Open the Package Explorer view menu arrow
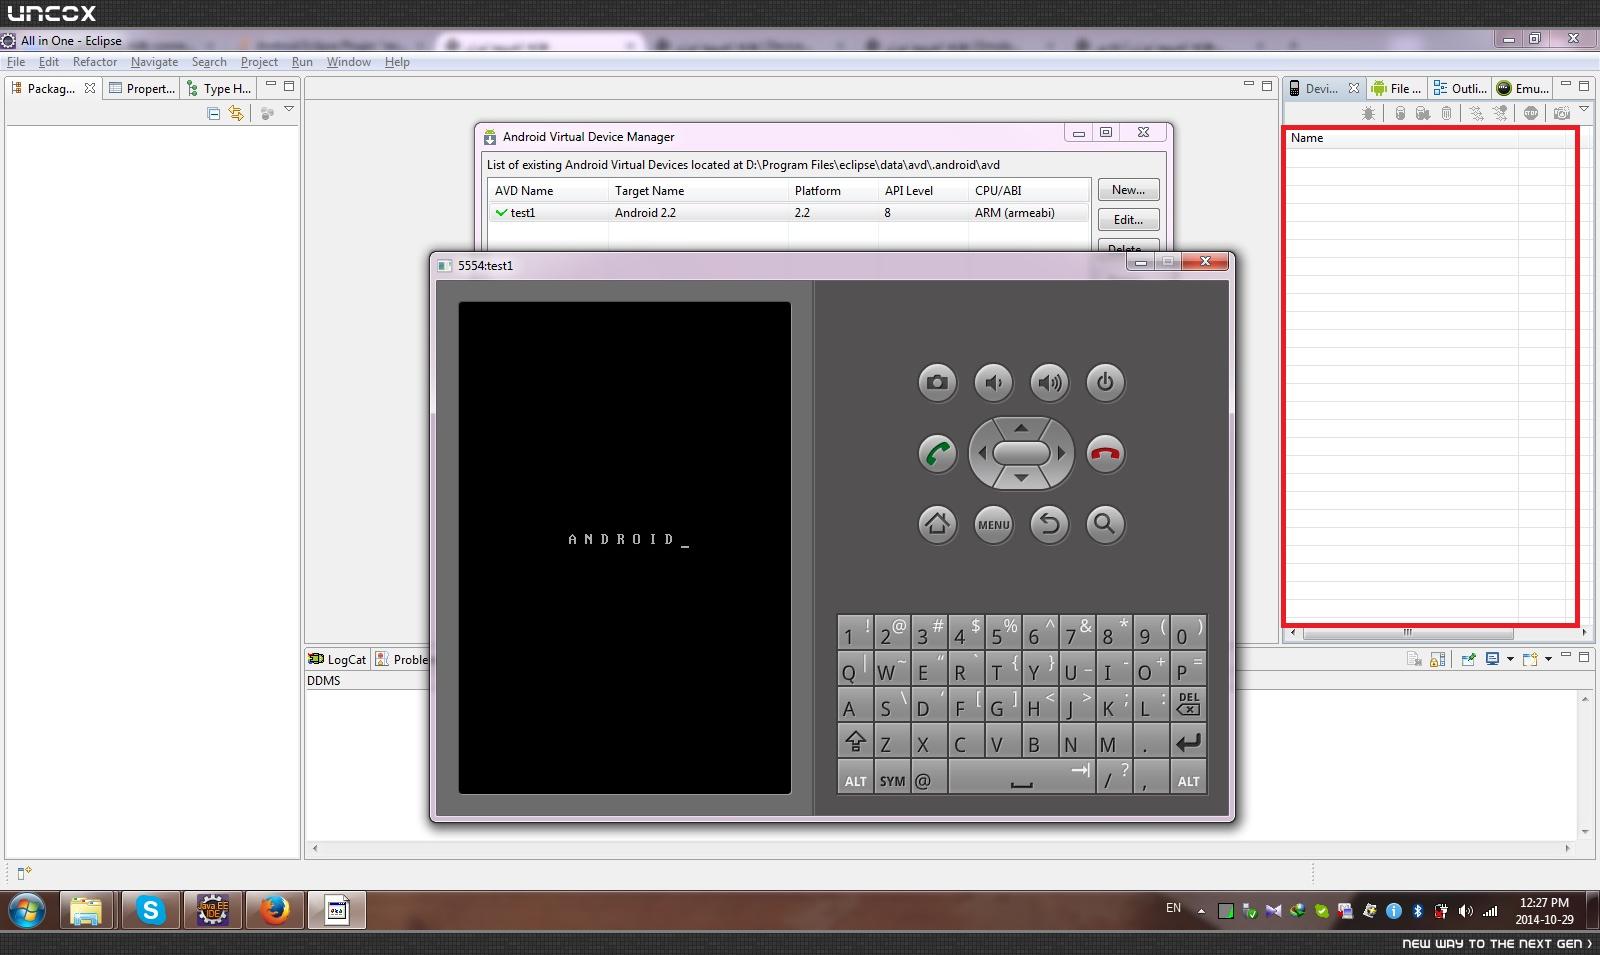Viewport: 1600px width, 955px height. click(x=289, y=110)
